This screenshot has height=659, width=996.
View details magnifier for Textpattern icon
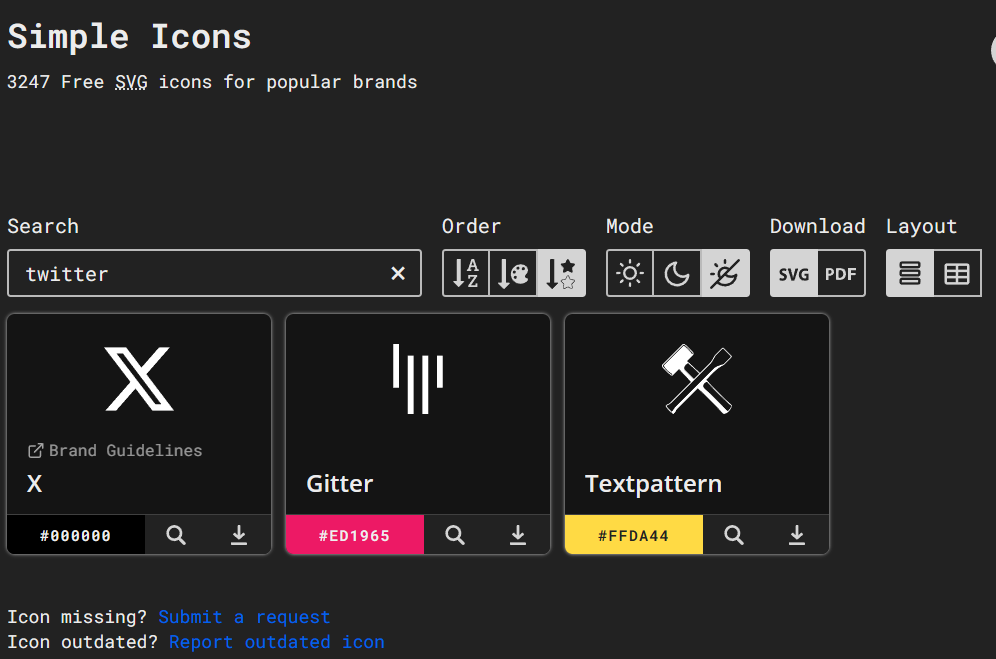pos(734,535)
